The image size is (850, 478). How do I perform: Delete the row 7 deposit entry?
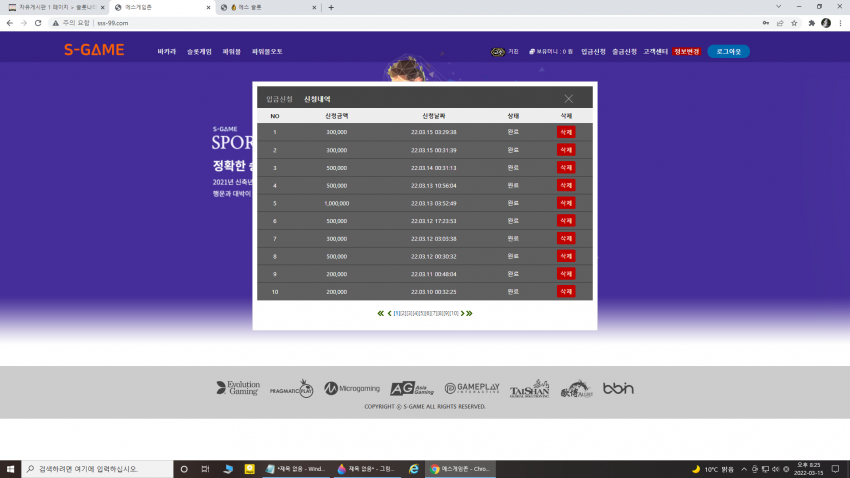[x=566, y=238]
